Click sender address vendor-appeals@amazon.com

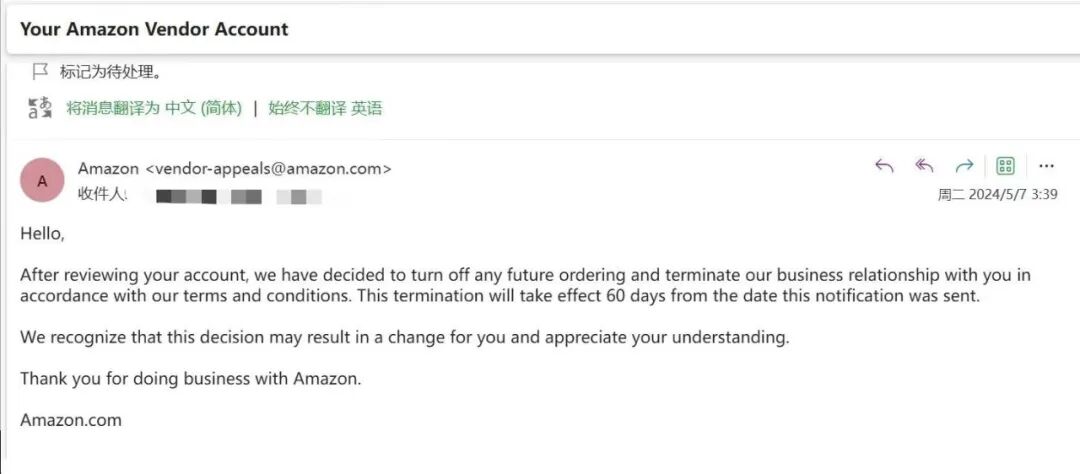click(268, 168)
